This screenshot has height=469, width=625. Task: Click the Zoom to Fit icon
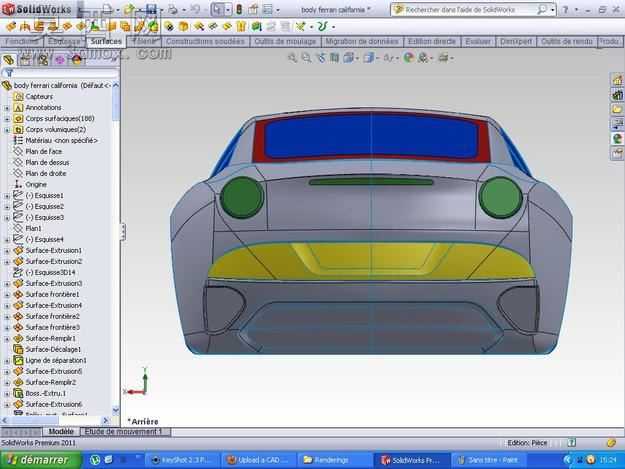click(293, 58)
